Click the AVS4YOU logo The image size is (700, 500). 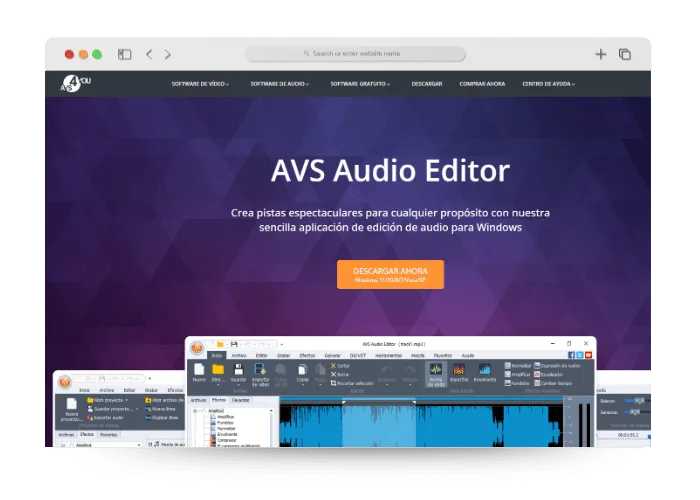click(75, 83)
